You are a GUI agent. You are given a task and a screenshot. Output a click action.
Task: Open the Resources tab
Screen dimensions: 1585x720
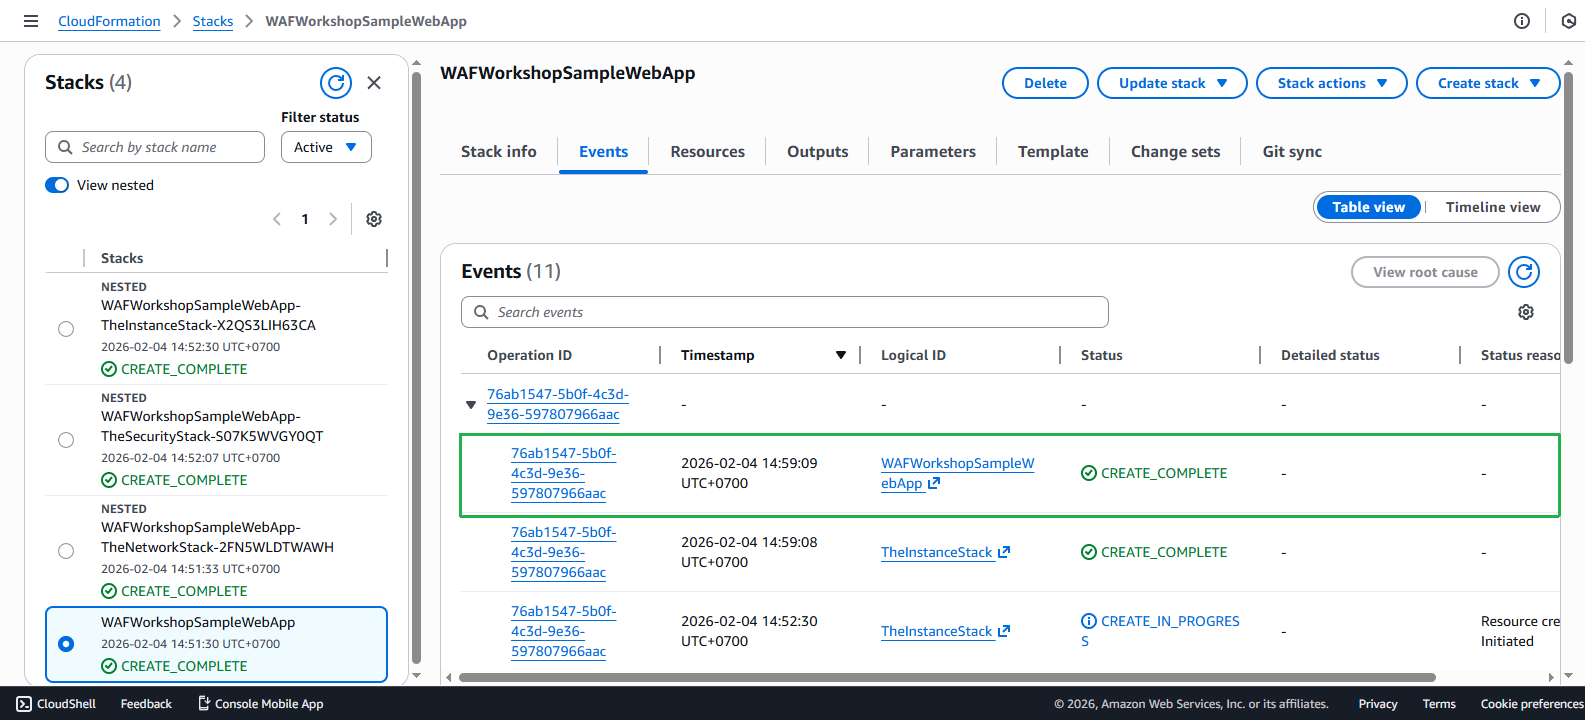[707, 152]
